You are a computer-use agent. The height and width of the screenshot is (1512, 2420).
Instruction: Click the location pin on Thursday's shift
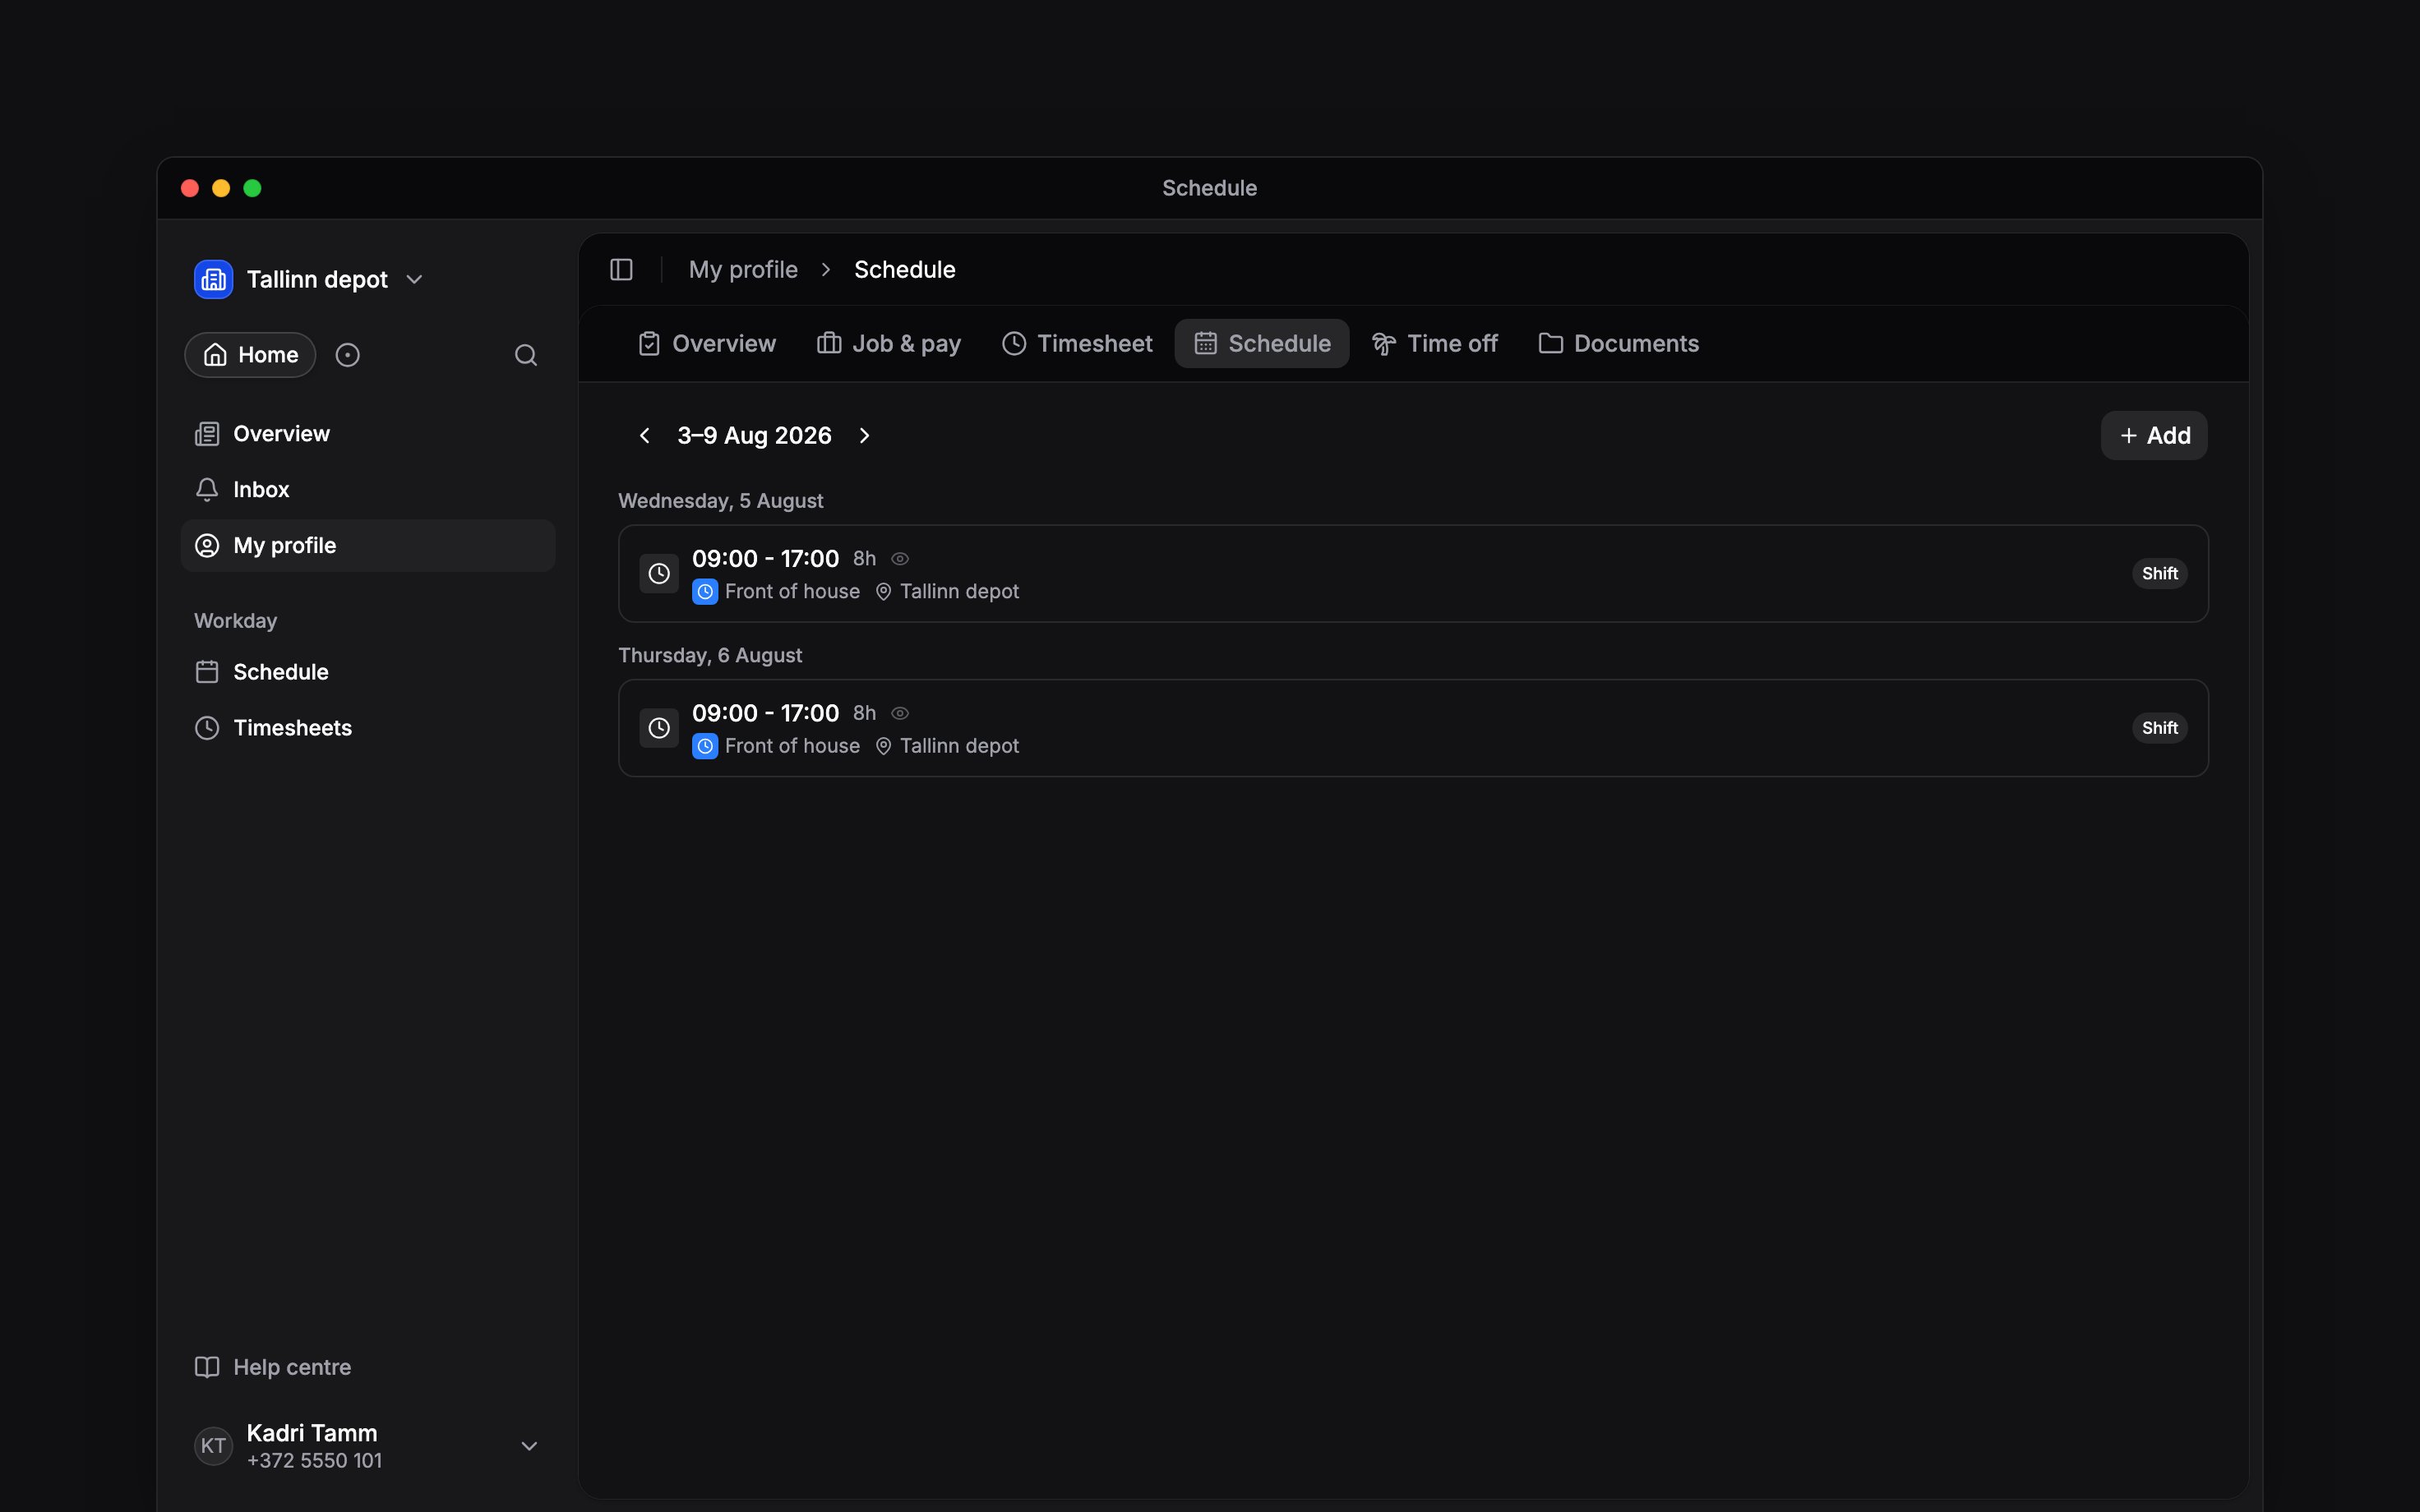pos(883,746)
